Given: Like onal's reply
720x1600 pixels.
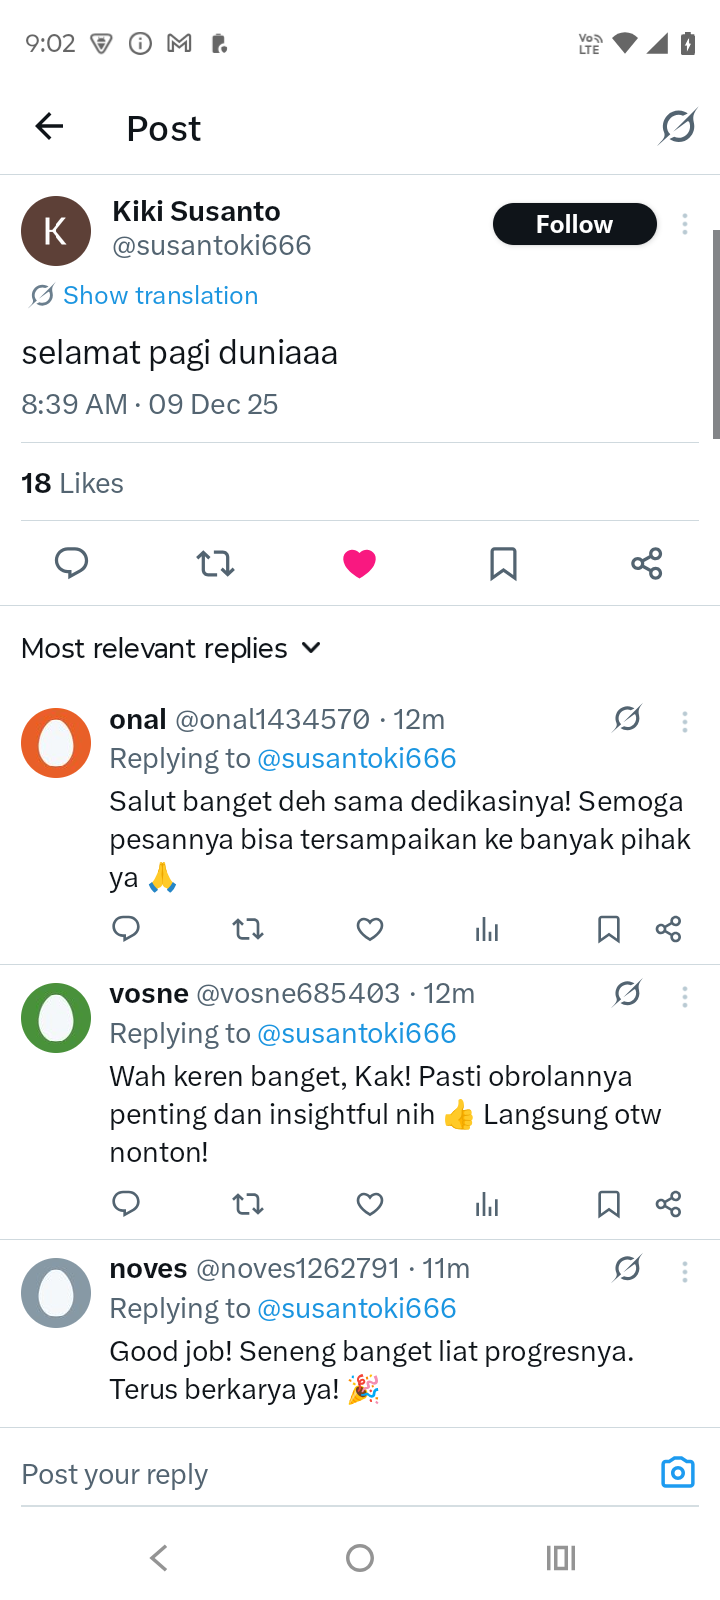Looking at the screenshot, I should 370,930.
